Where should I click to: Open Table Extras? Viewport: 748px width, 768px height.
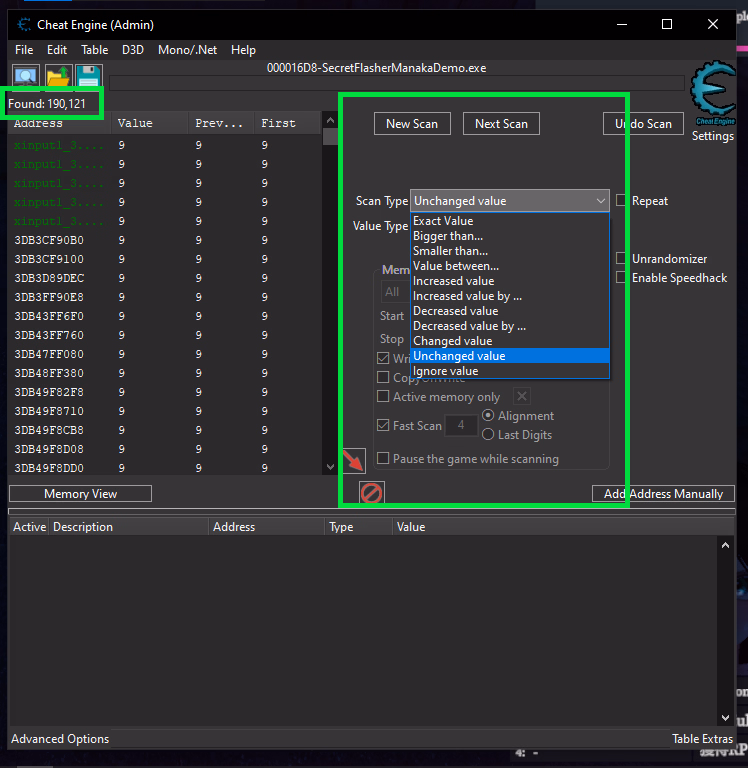(x=702, y=739)
